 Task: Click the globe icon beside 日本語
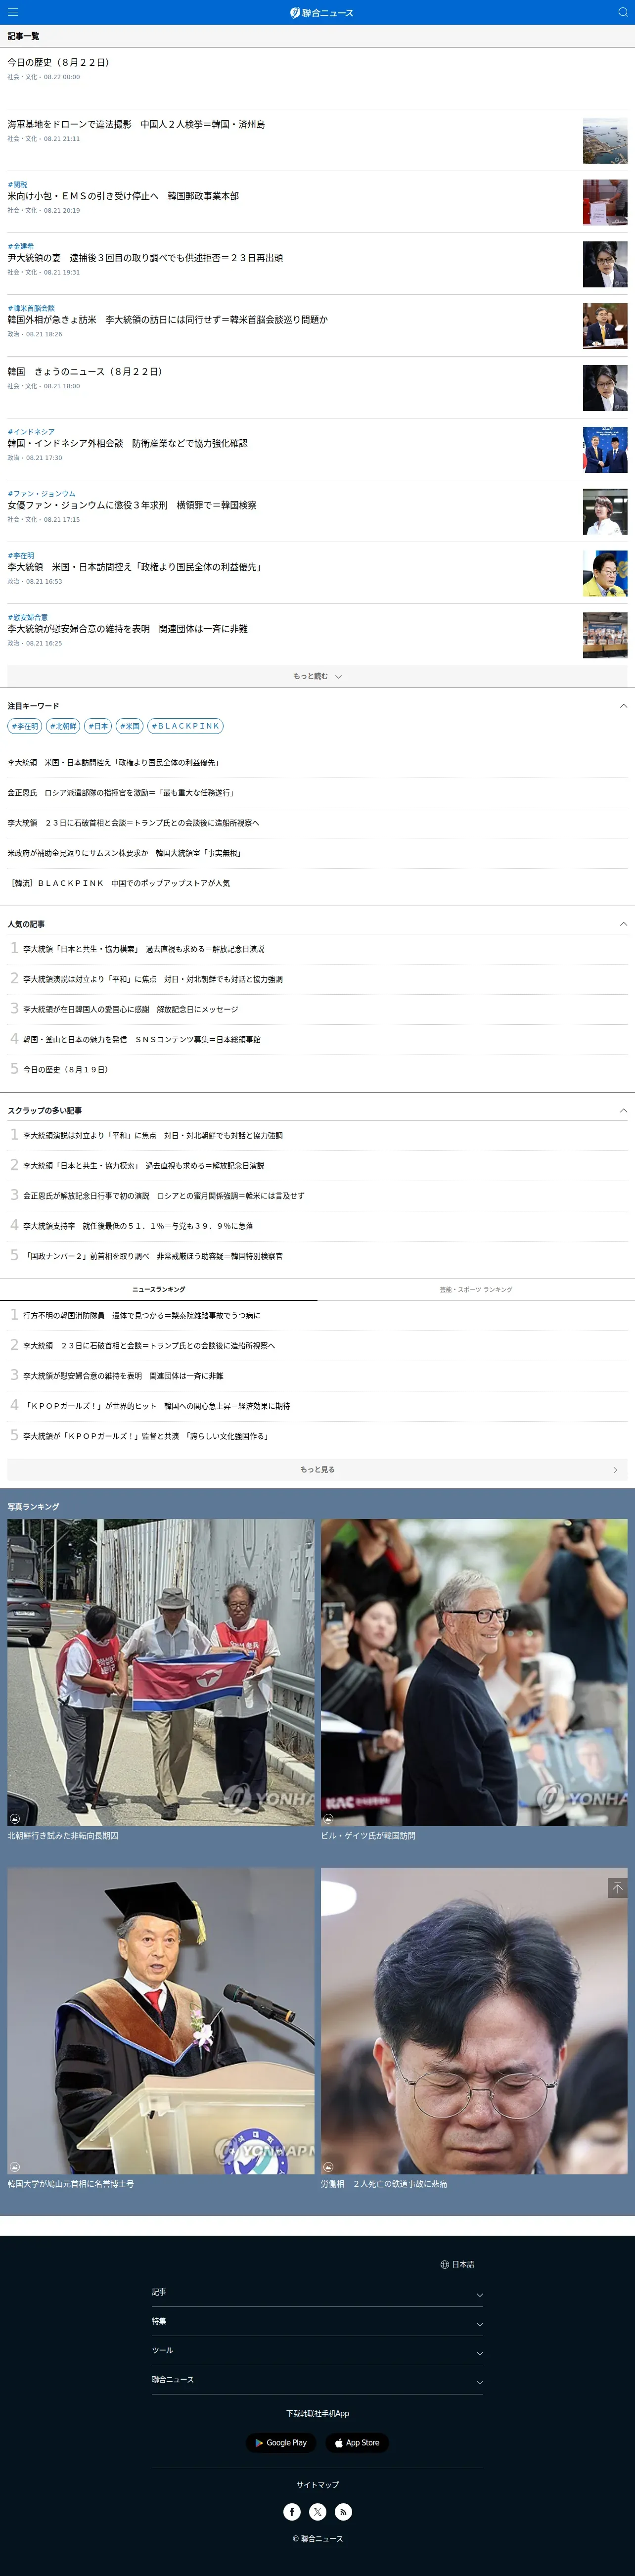coord(444,2264)
